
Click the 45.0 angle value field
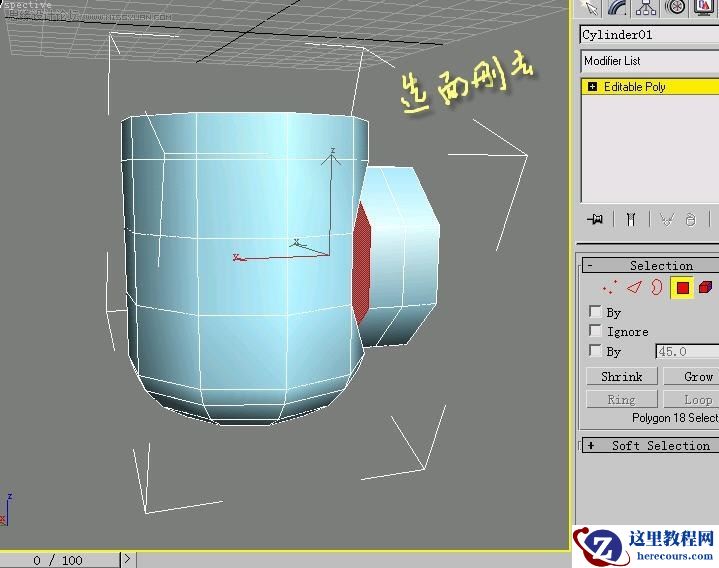(x=687, y=352)
